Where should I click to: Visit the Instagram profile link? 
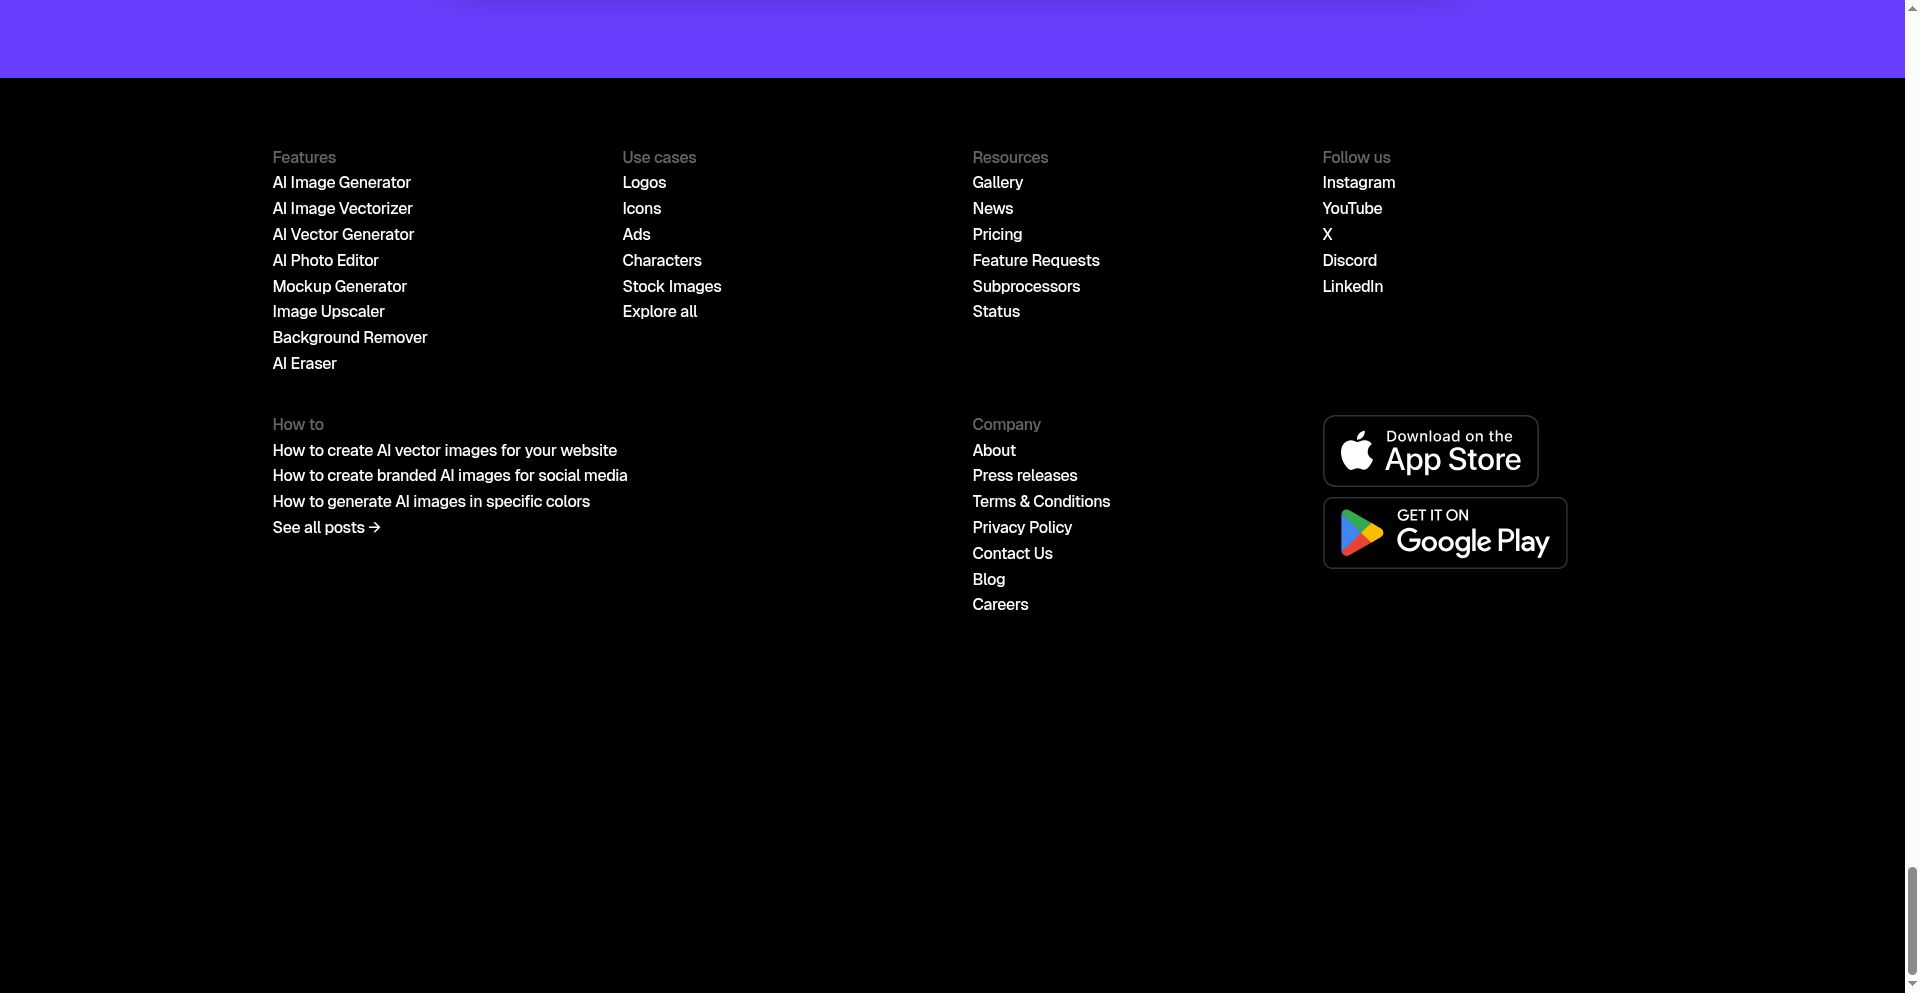(x=1358, y=183)
